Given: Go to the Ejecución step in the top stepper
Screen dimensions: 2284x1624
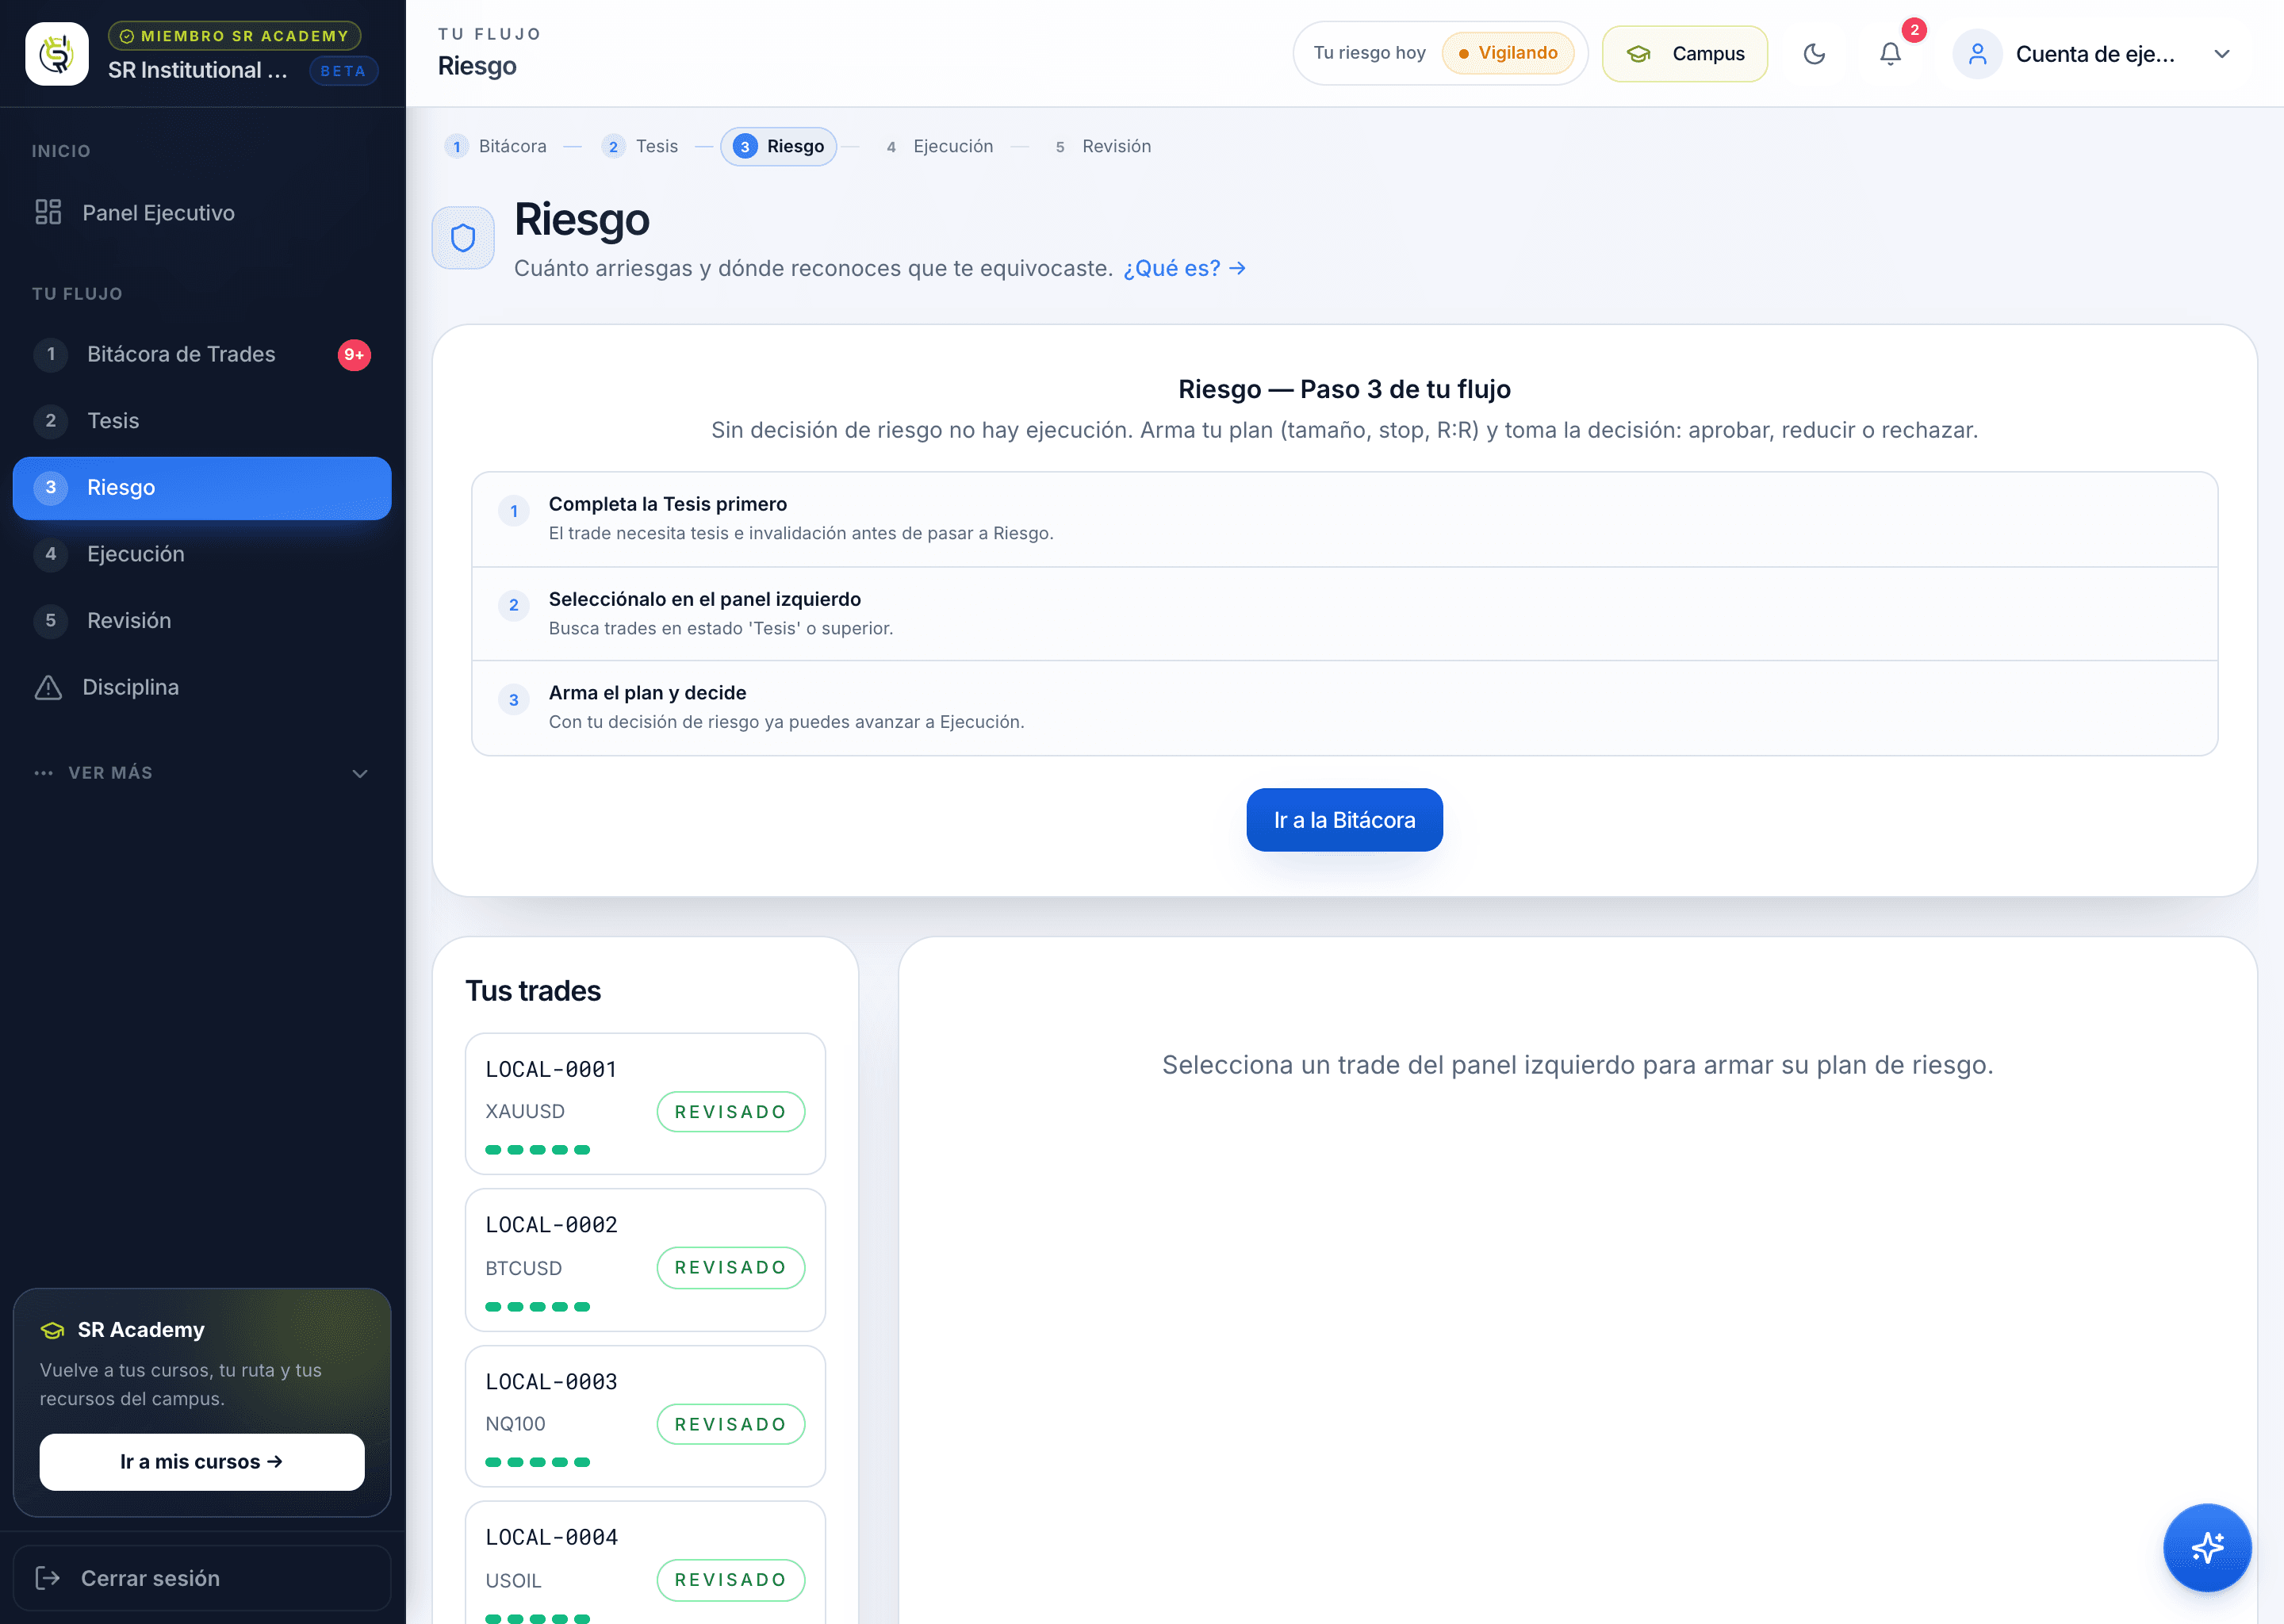Looking at the screenshot, I should pos(939,146).
